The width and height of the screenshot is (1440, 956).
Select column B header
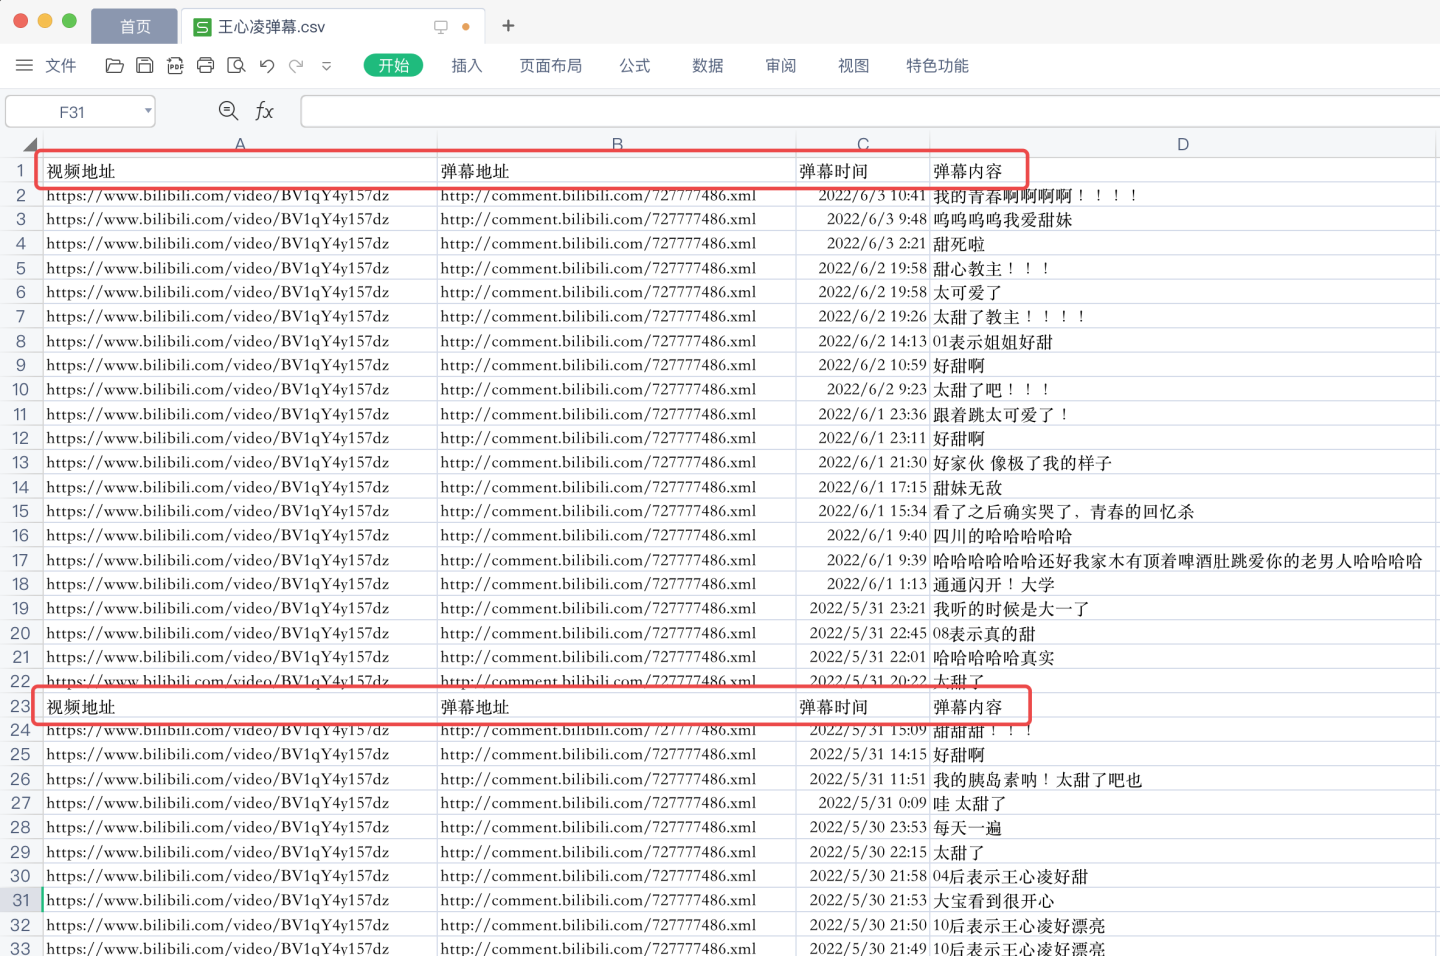(617, 144)
